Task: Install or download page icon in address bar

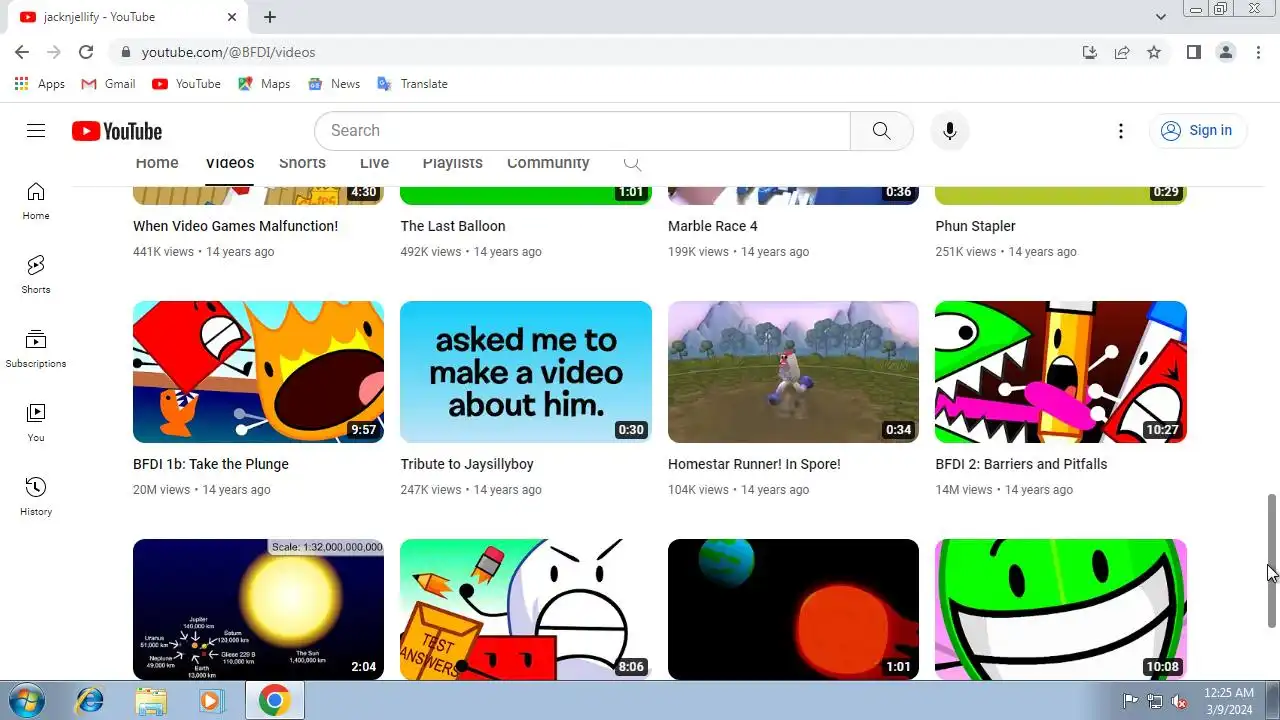Action: pos(1090,52)
